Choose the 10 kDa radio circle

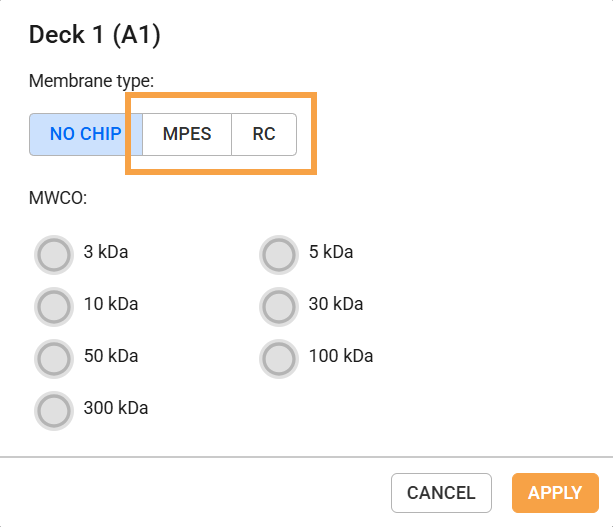(x=53, y=304)
